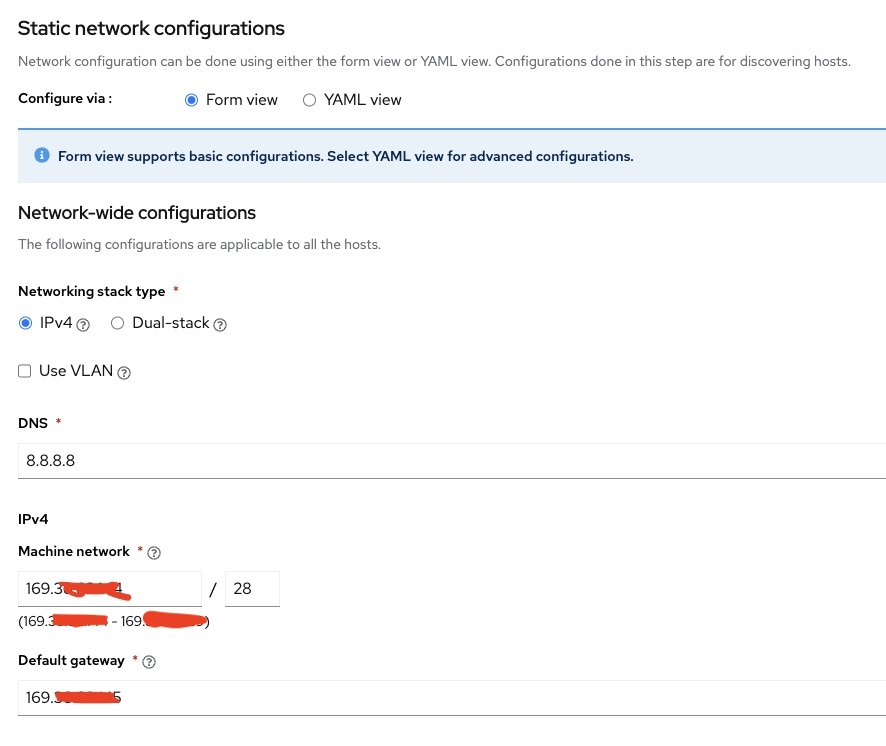Image resolution: width=886 pixels, height=746 pixels.
Task: Select the Dual-stack networking option
Action: pyautogui.click(x=117, y=323)
